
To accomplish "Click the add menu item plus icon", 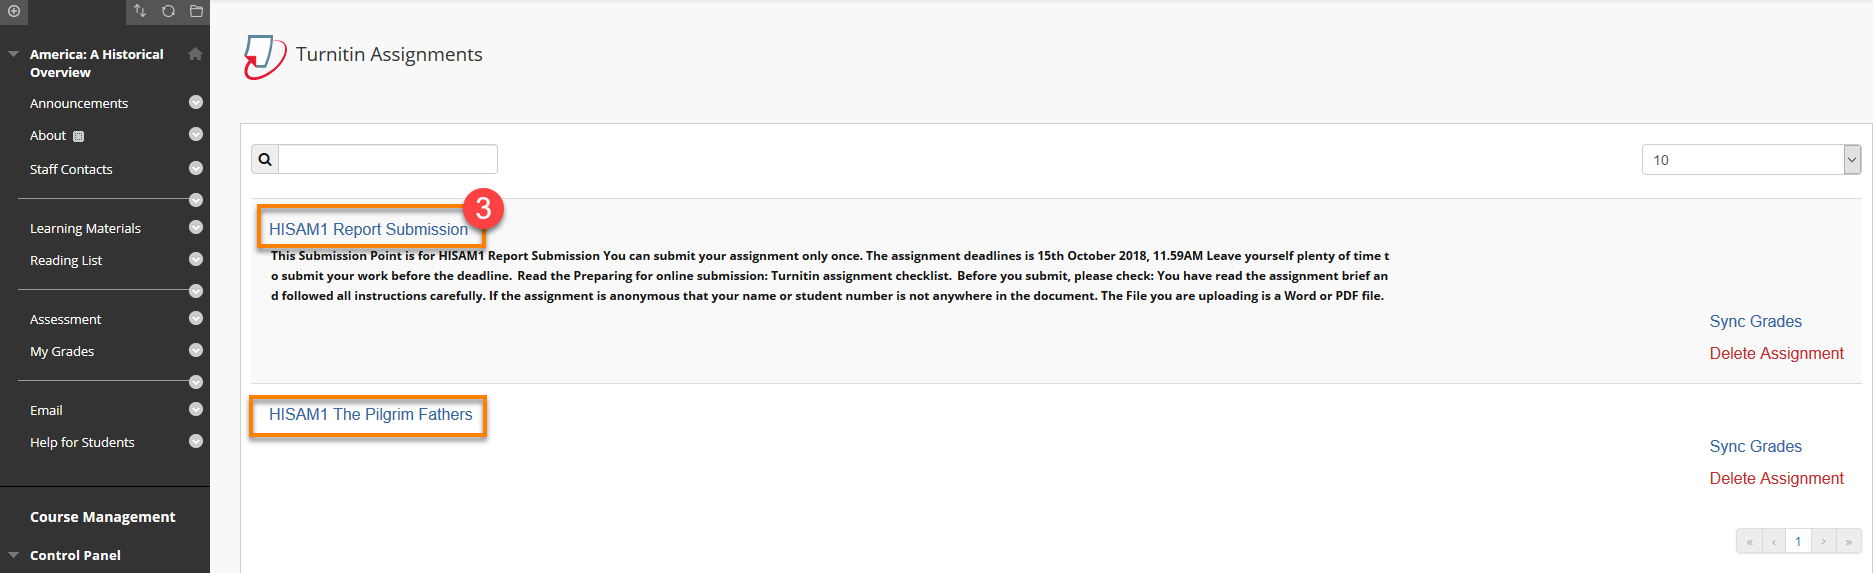I will tap(14, 11).
